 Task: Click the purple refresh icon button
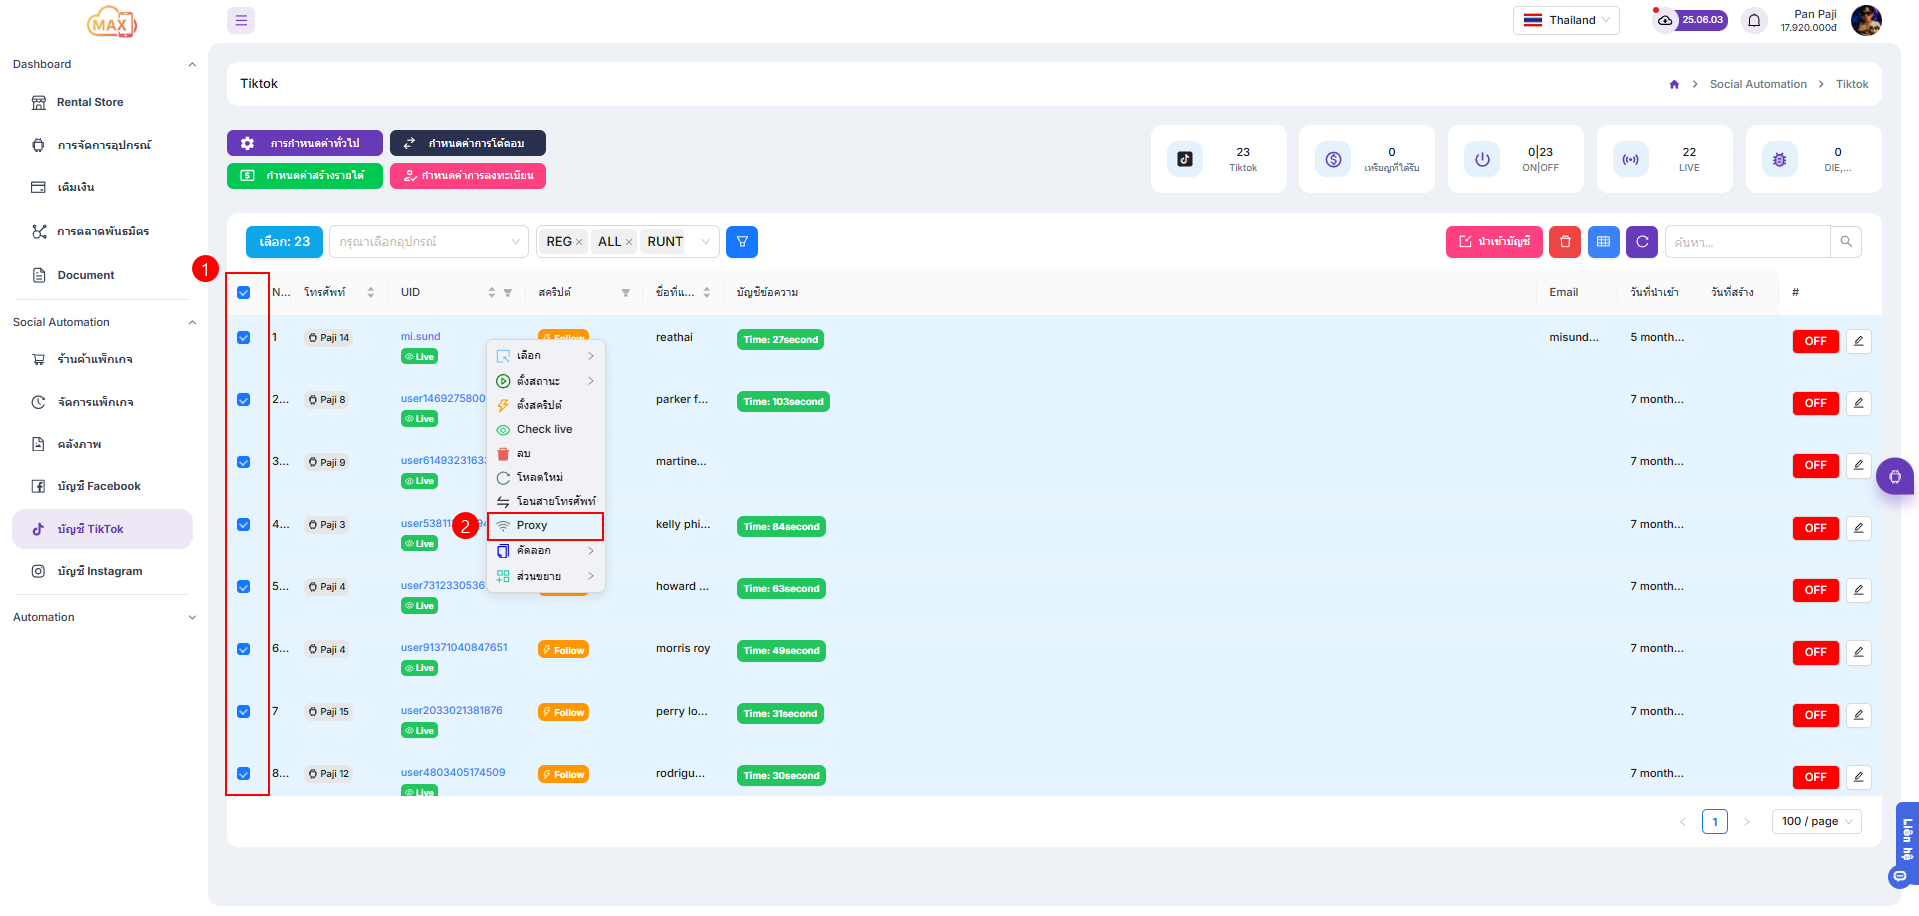(1642, 242)
